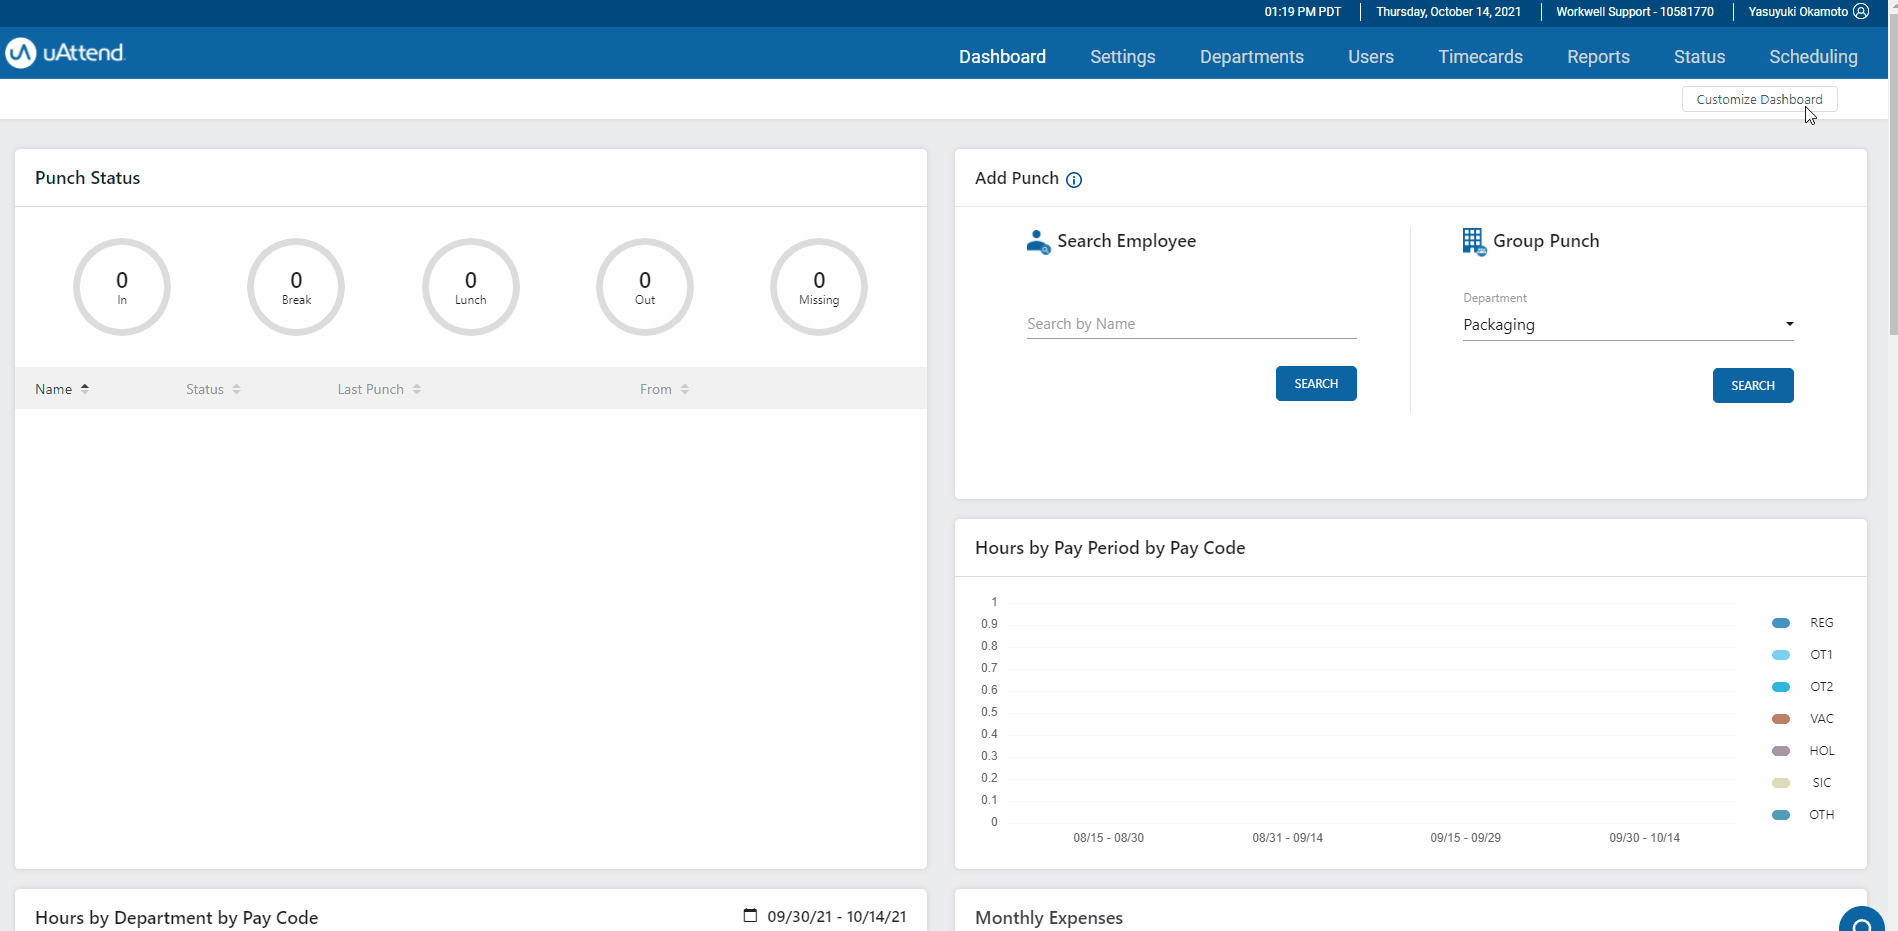Click the Customize Dashboard button

(1759, 99)
